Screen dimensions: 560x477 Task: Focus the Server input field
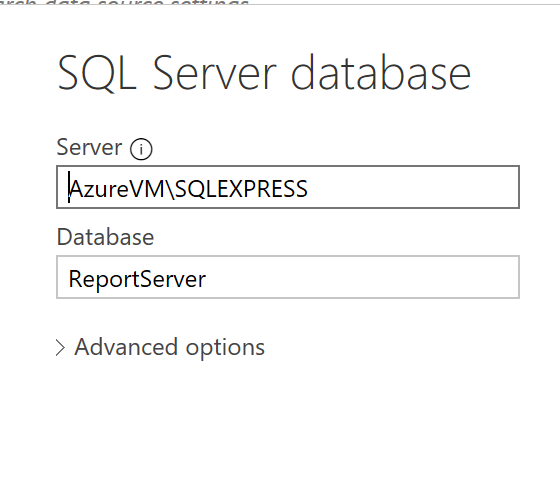(x=288, y=187)
